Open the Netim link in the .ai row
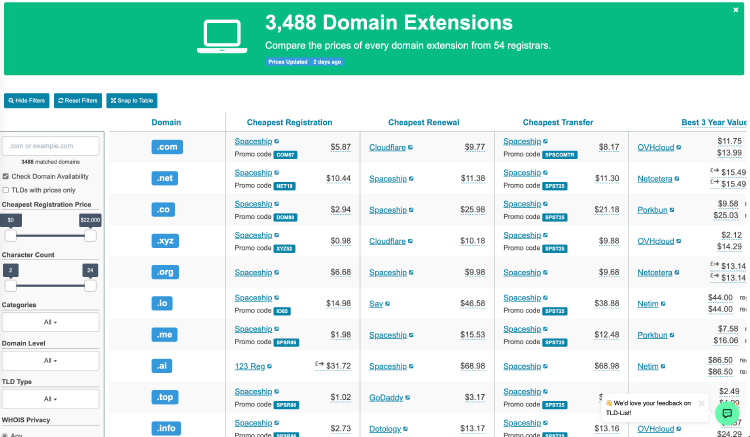The width and height of the screenshot is (750, 437). point(648,366)
